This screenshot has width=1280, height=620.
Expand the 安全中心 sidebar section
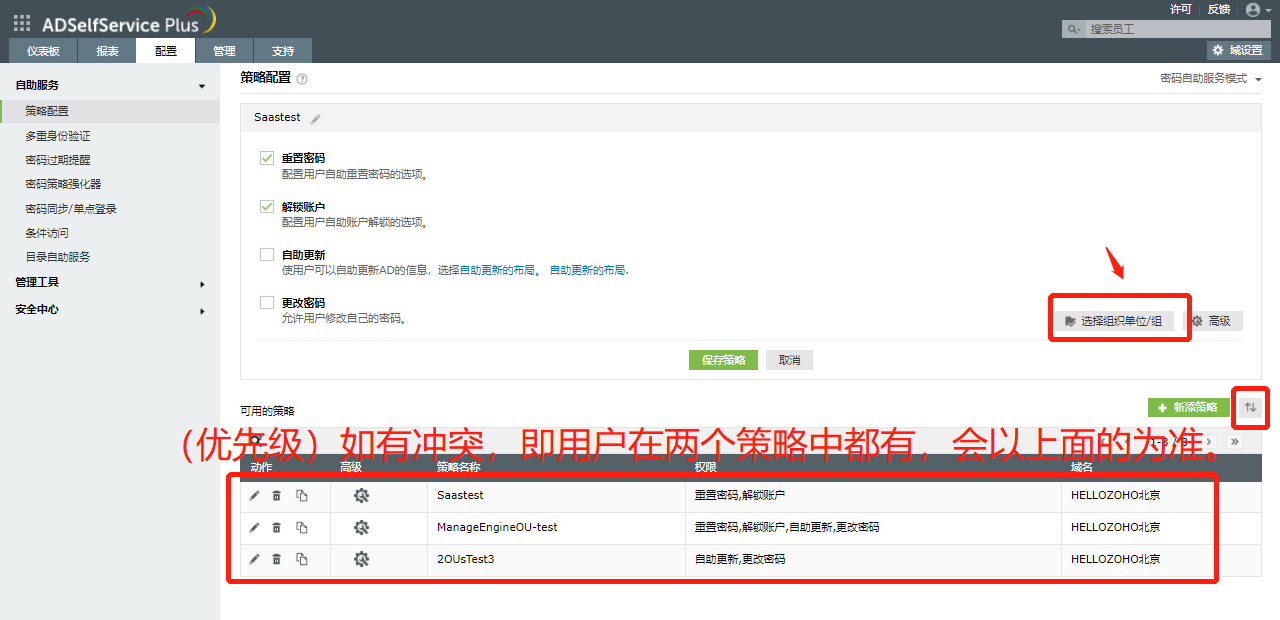(x=109, y=310)
